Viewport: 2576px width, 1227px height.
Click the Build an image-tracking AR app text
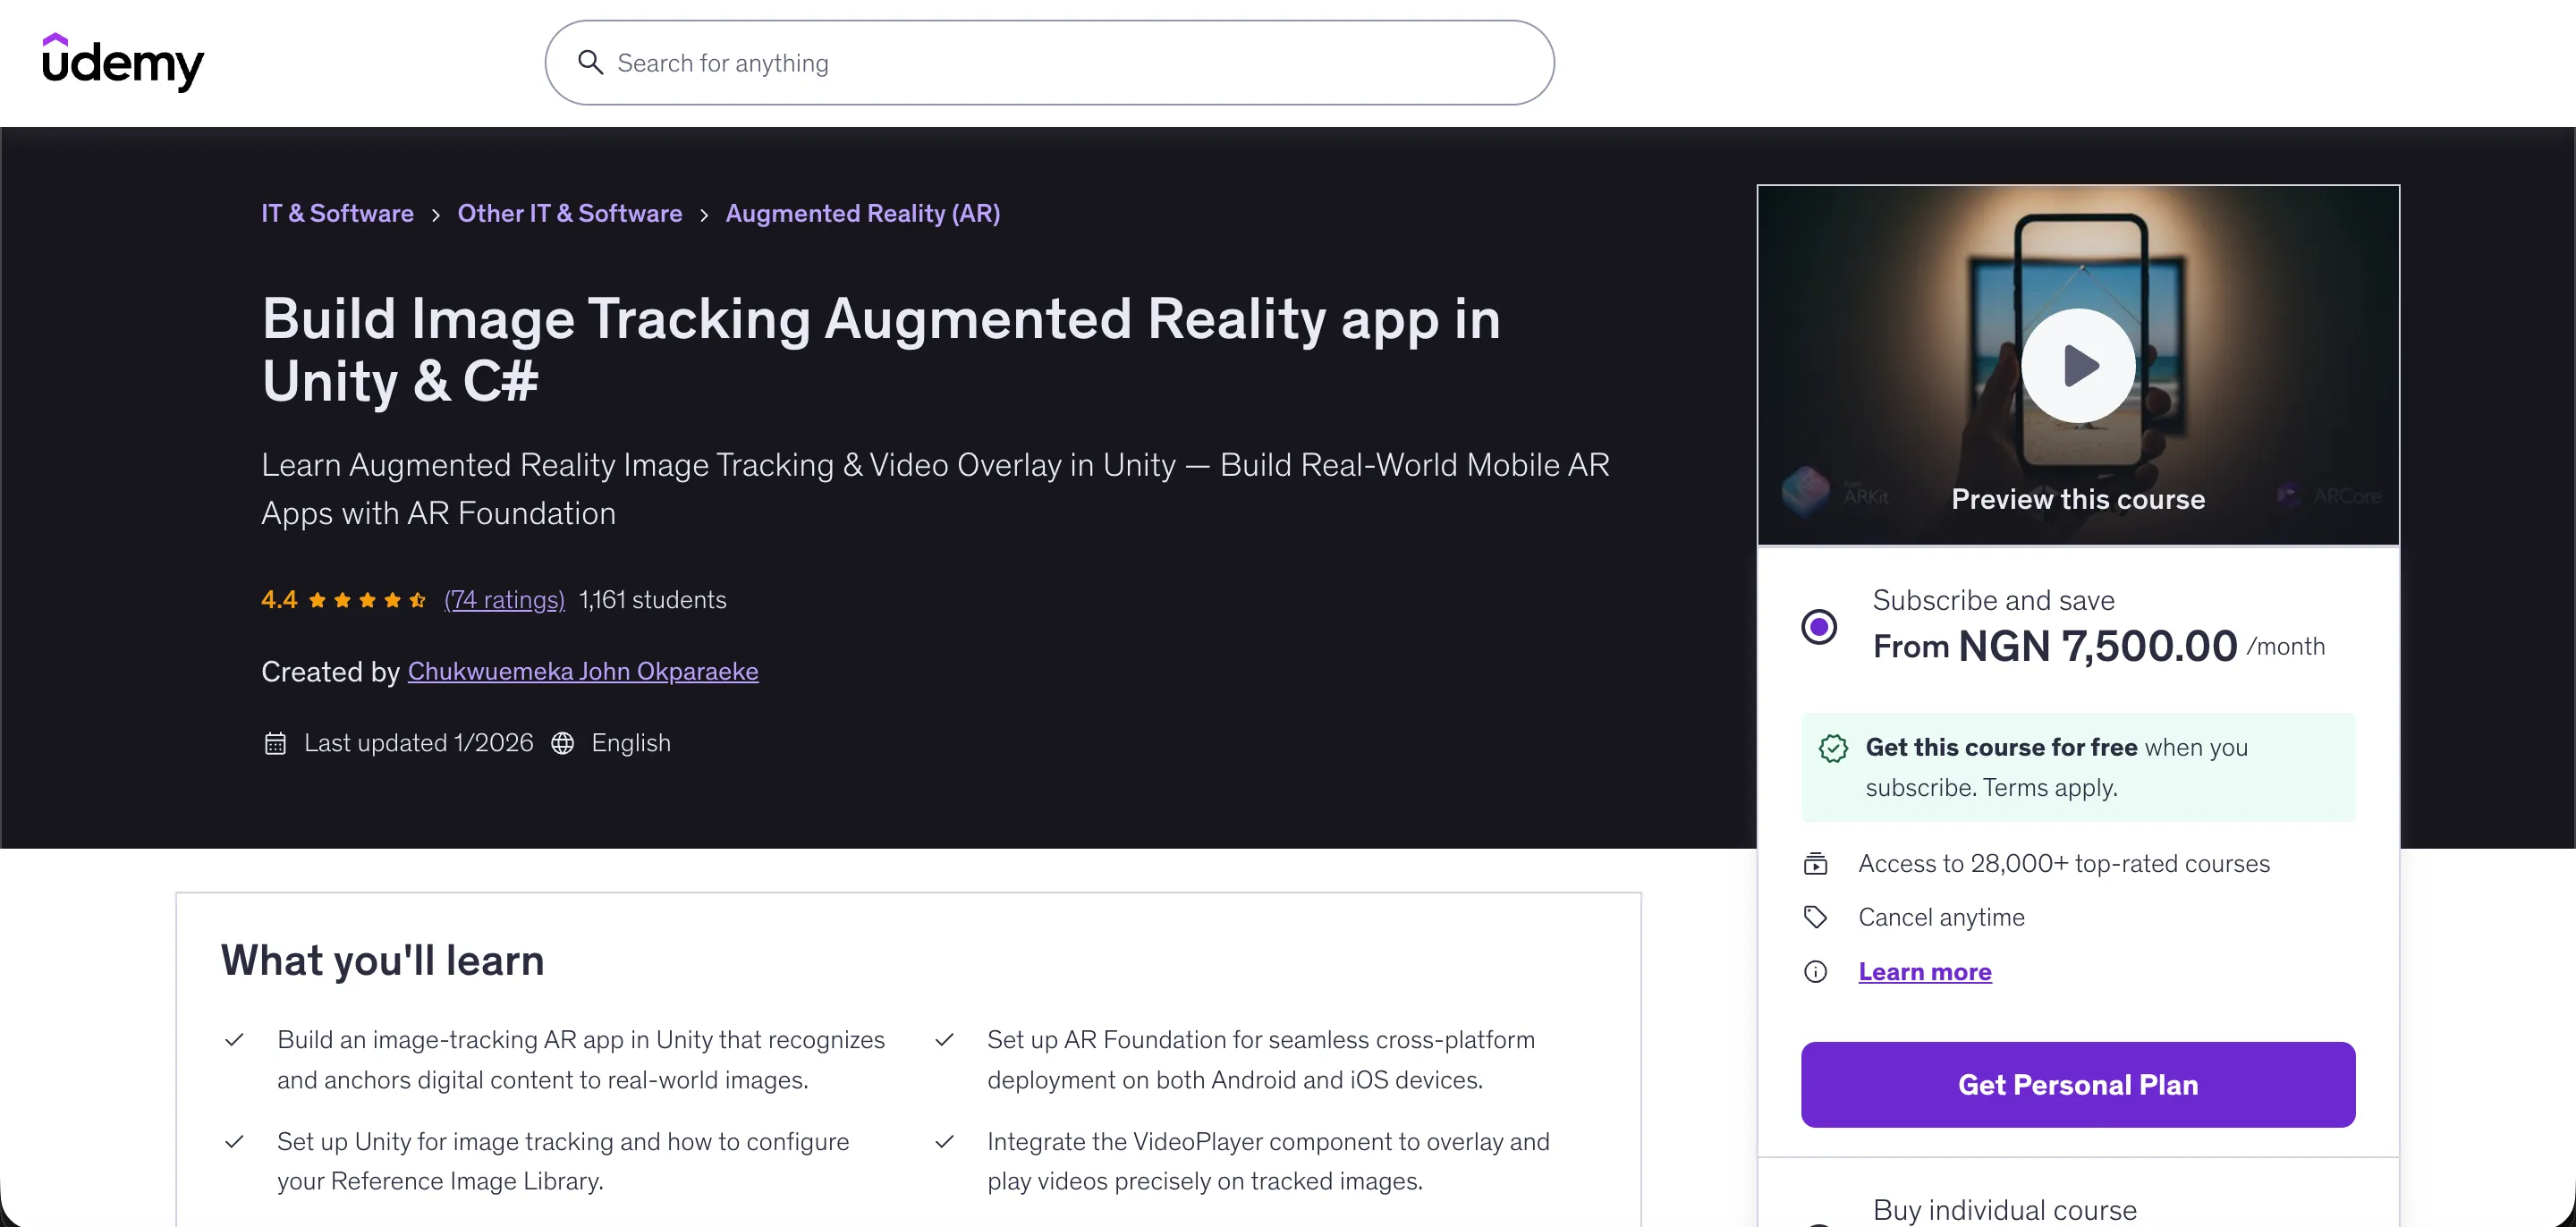tap(581, 1060)
